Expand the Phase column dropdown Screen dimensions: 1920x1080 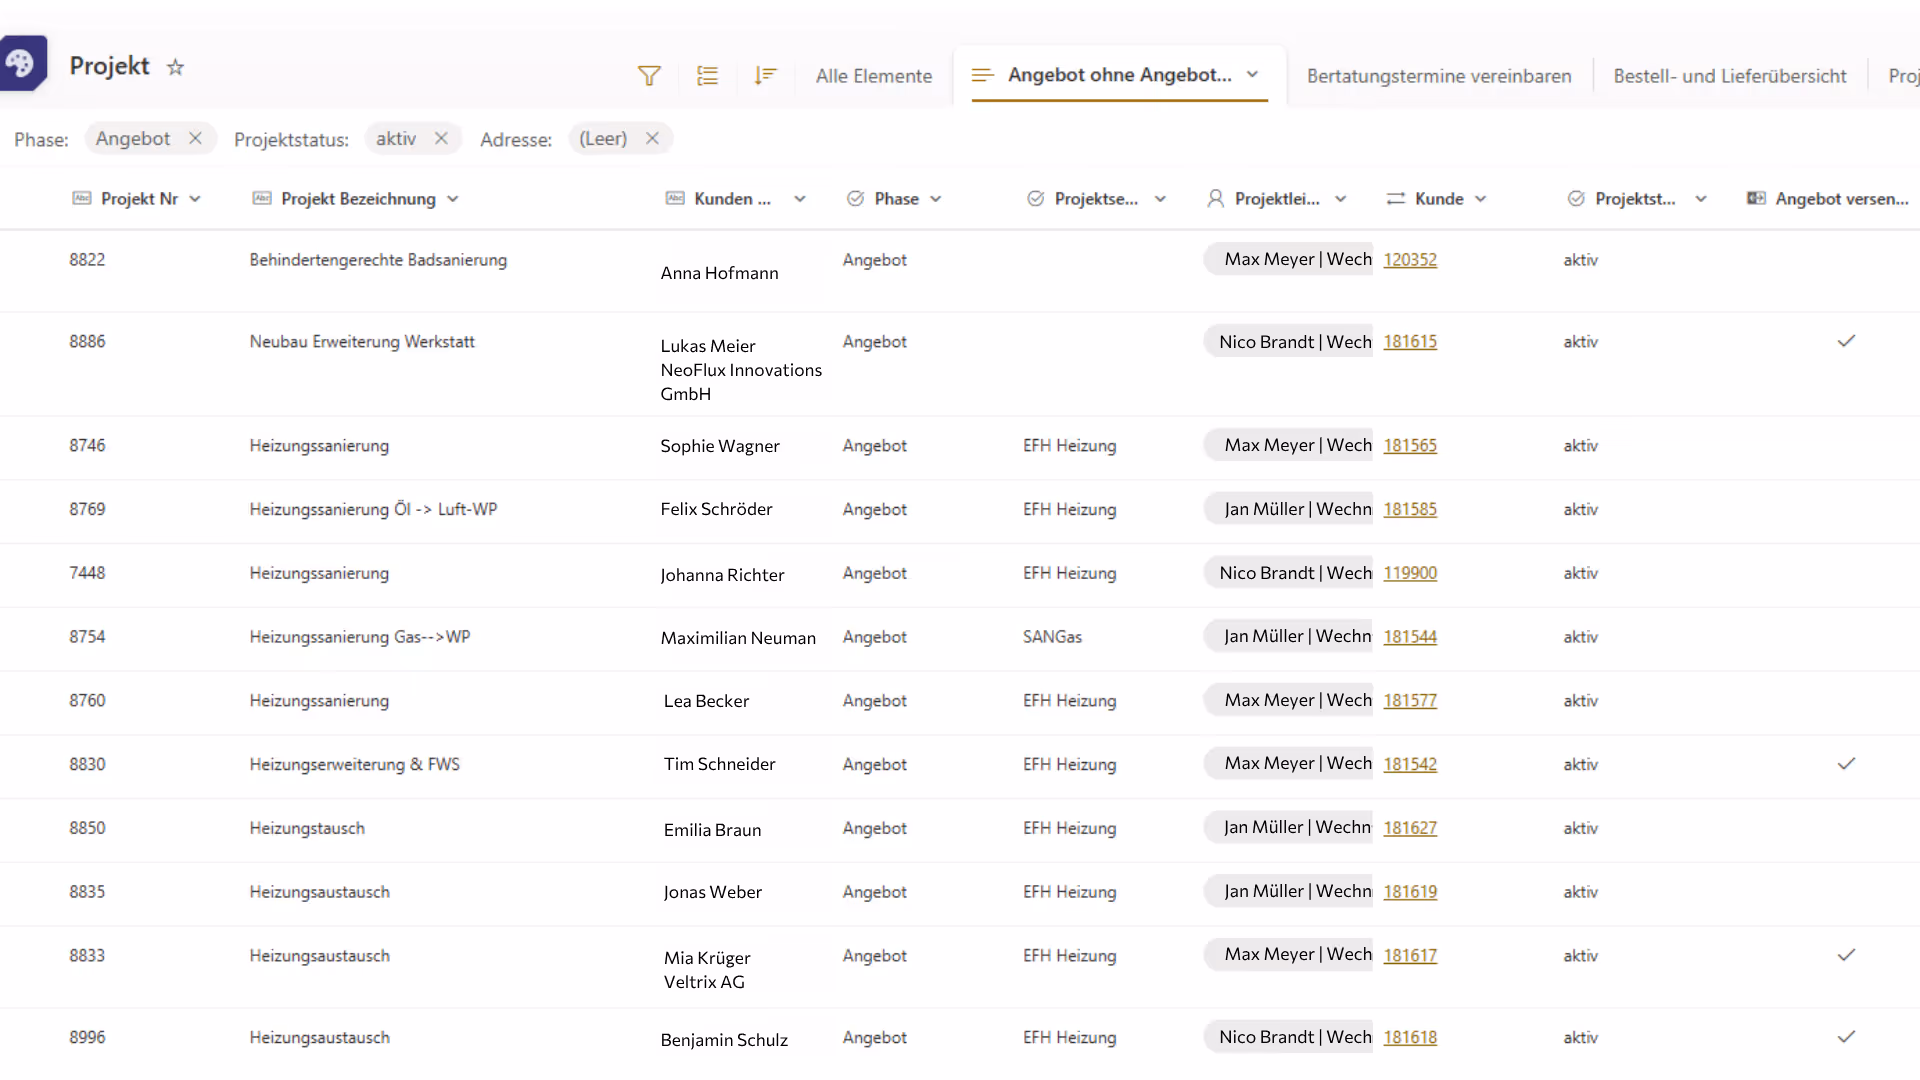(x=936, y=199)
